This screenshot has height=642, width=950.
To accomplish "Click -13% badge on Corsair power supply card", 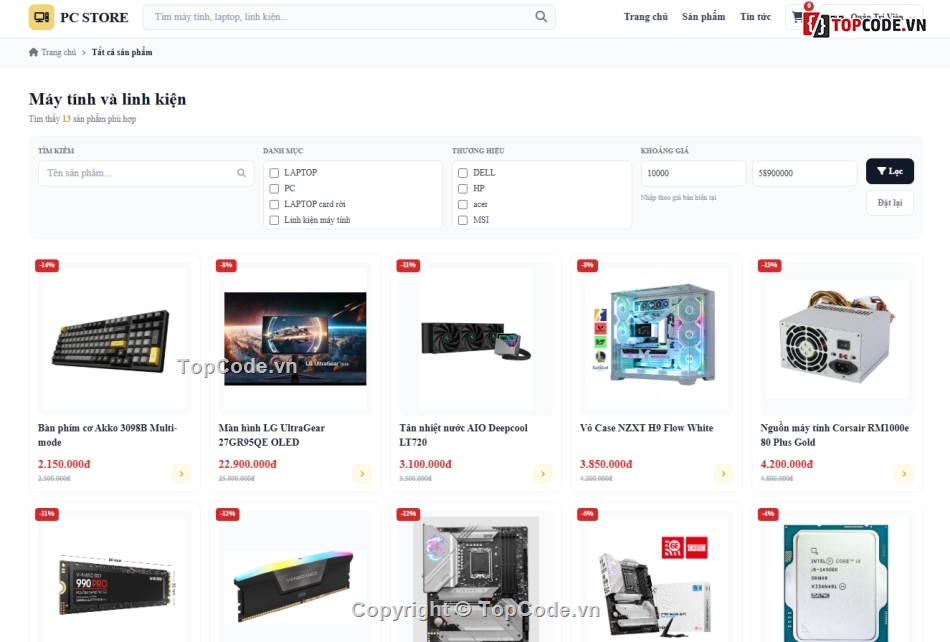I will 769,265.
